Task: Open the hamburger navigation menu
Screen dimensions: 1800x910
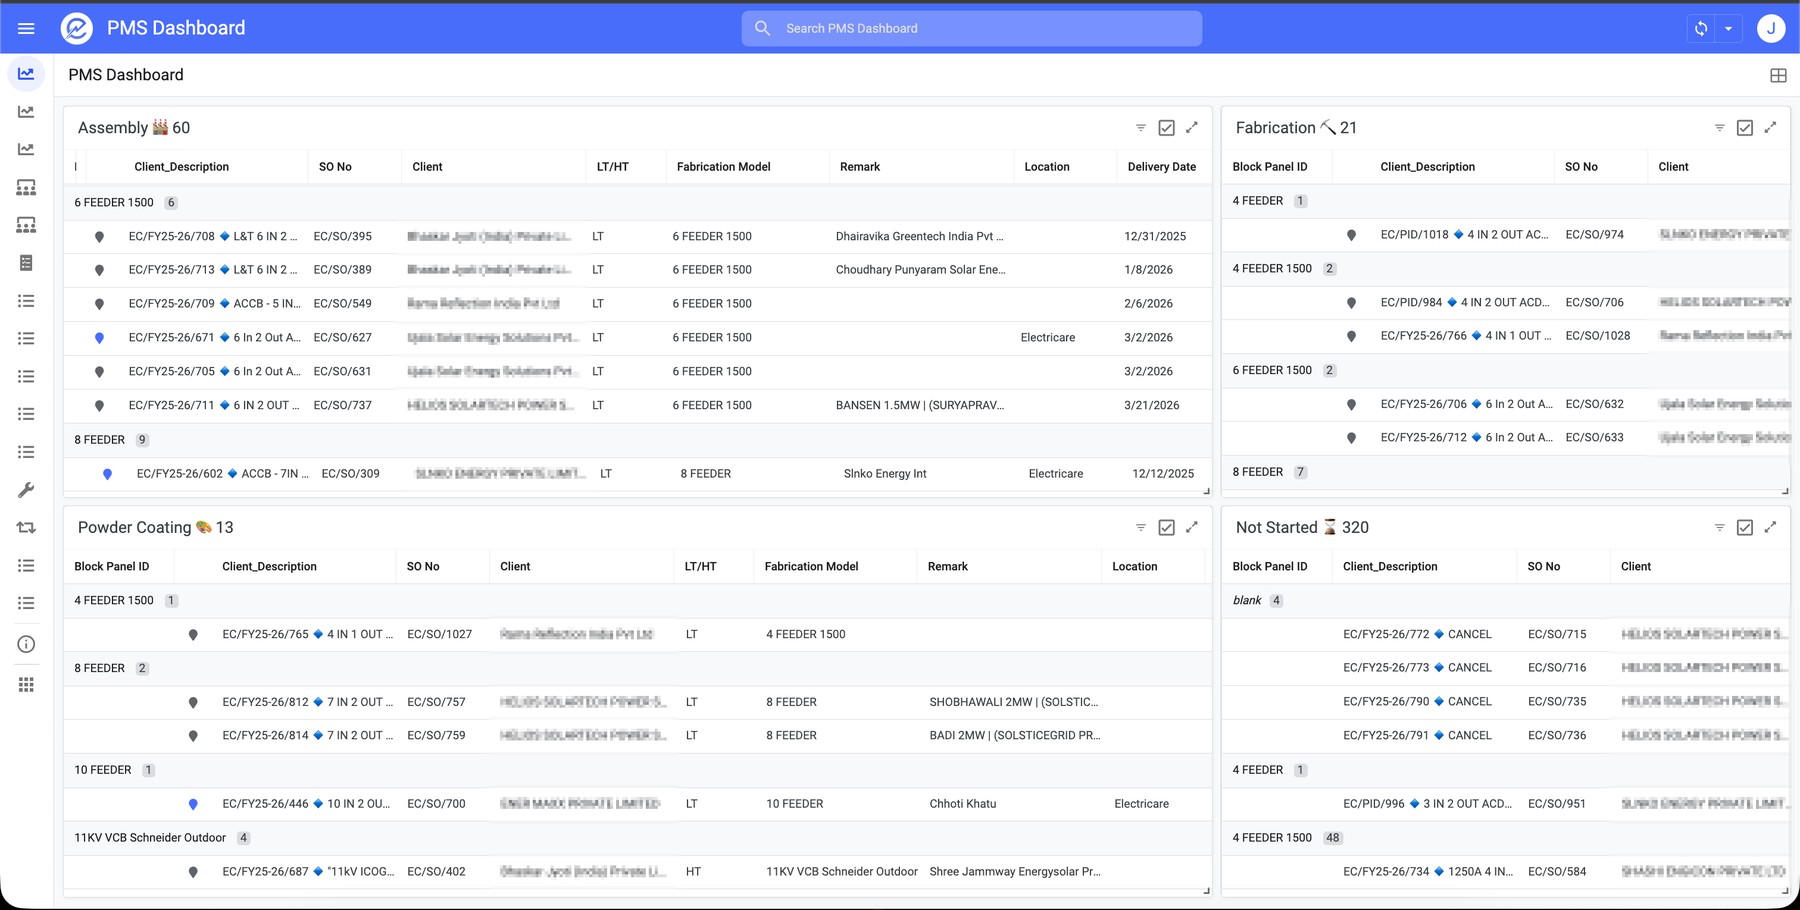Action: (x=26, y=28)
